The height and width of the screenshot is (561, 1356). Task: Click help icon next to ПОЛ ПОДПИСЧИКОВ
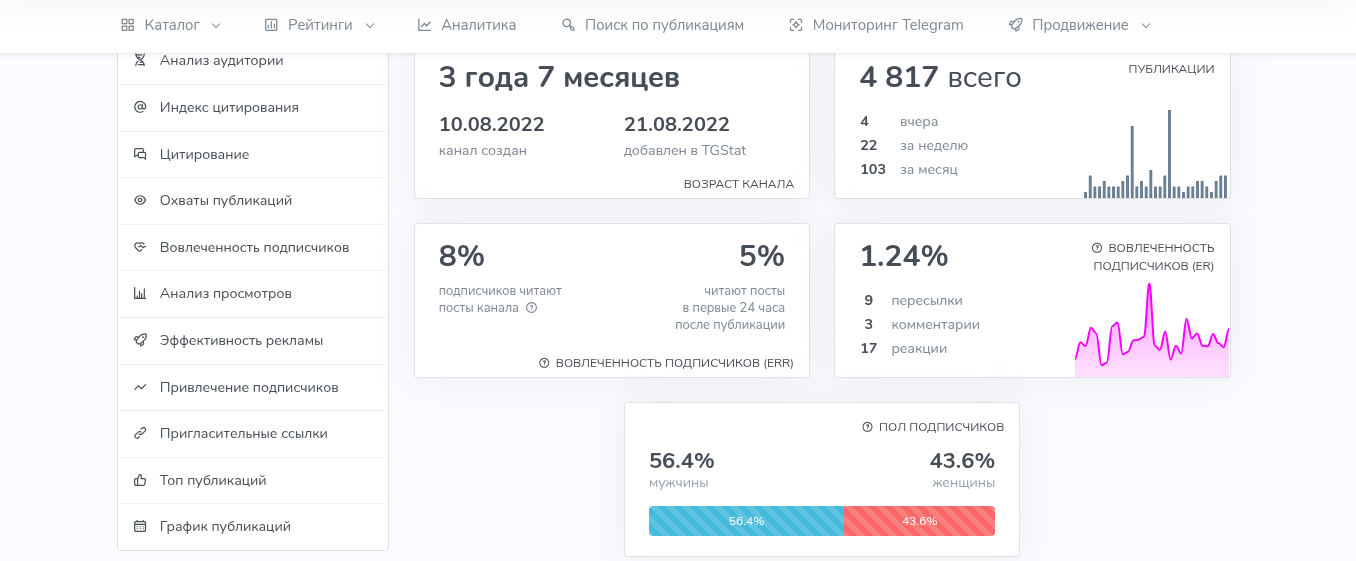pyautogui.click(x=867, y=427)
